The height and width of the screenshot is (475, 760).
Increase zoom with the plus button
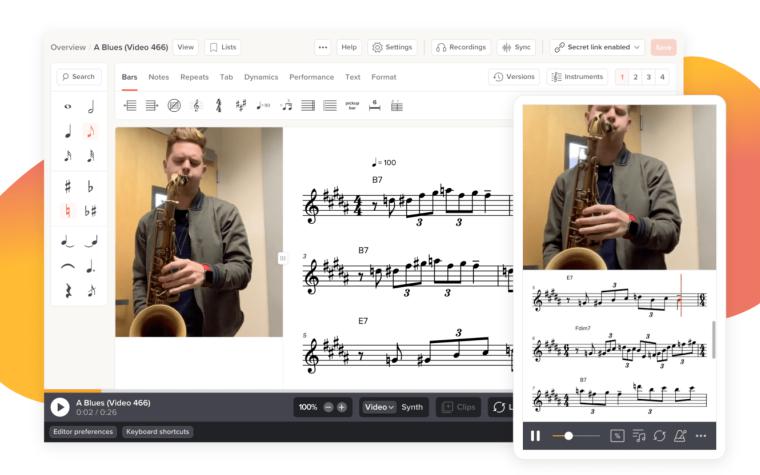[342, 407]
